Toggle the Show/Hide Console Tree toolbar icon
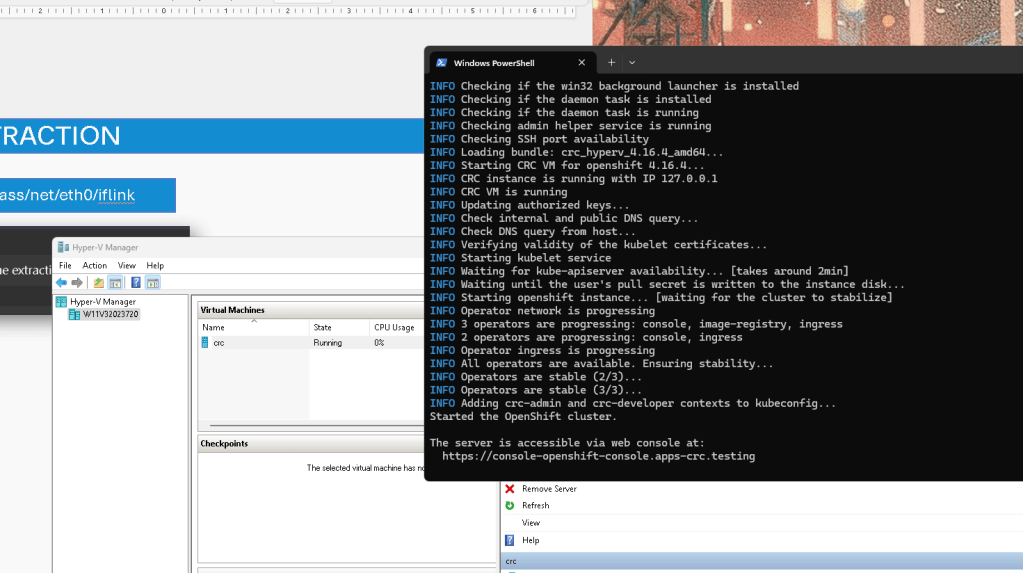 [x=115, y=283]
